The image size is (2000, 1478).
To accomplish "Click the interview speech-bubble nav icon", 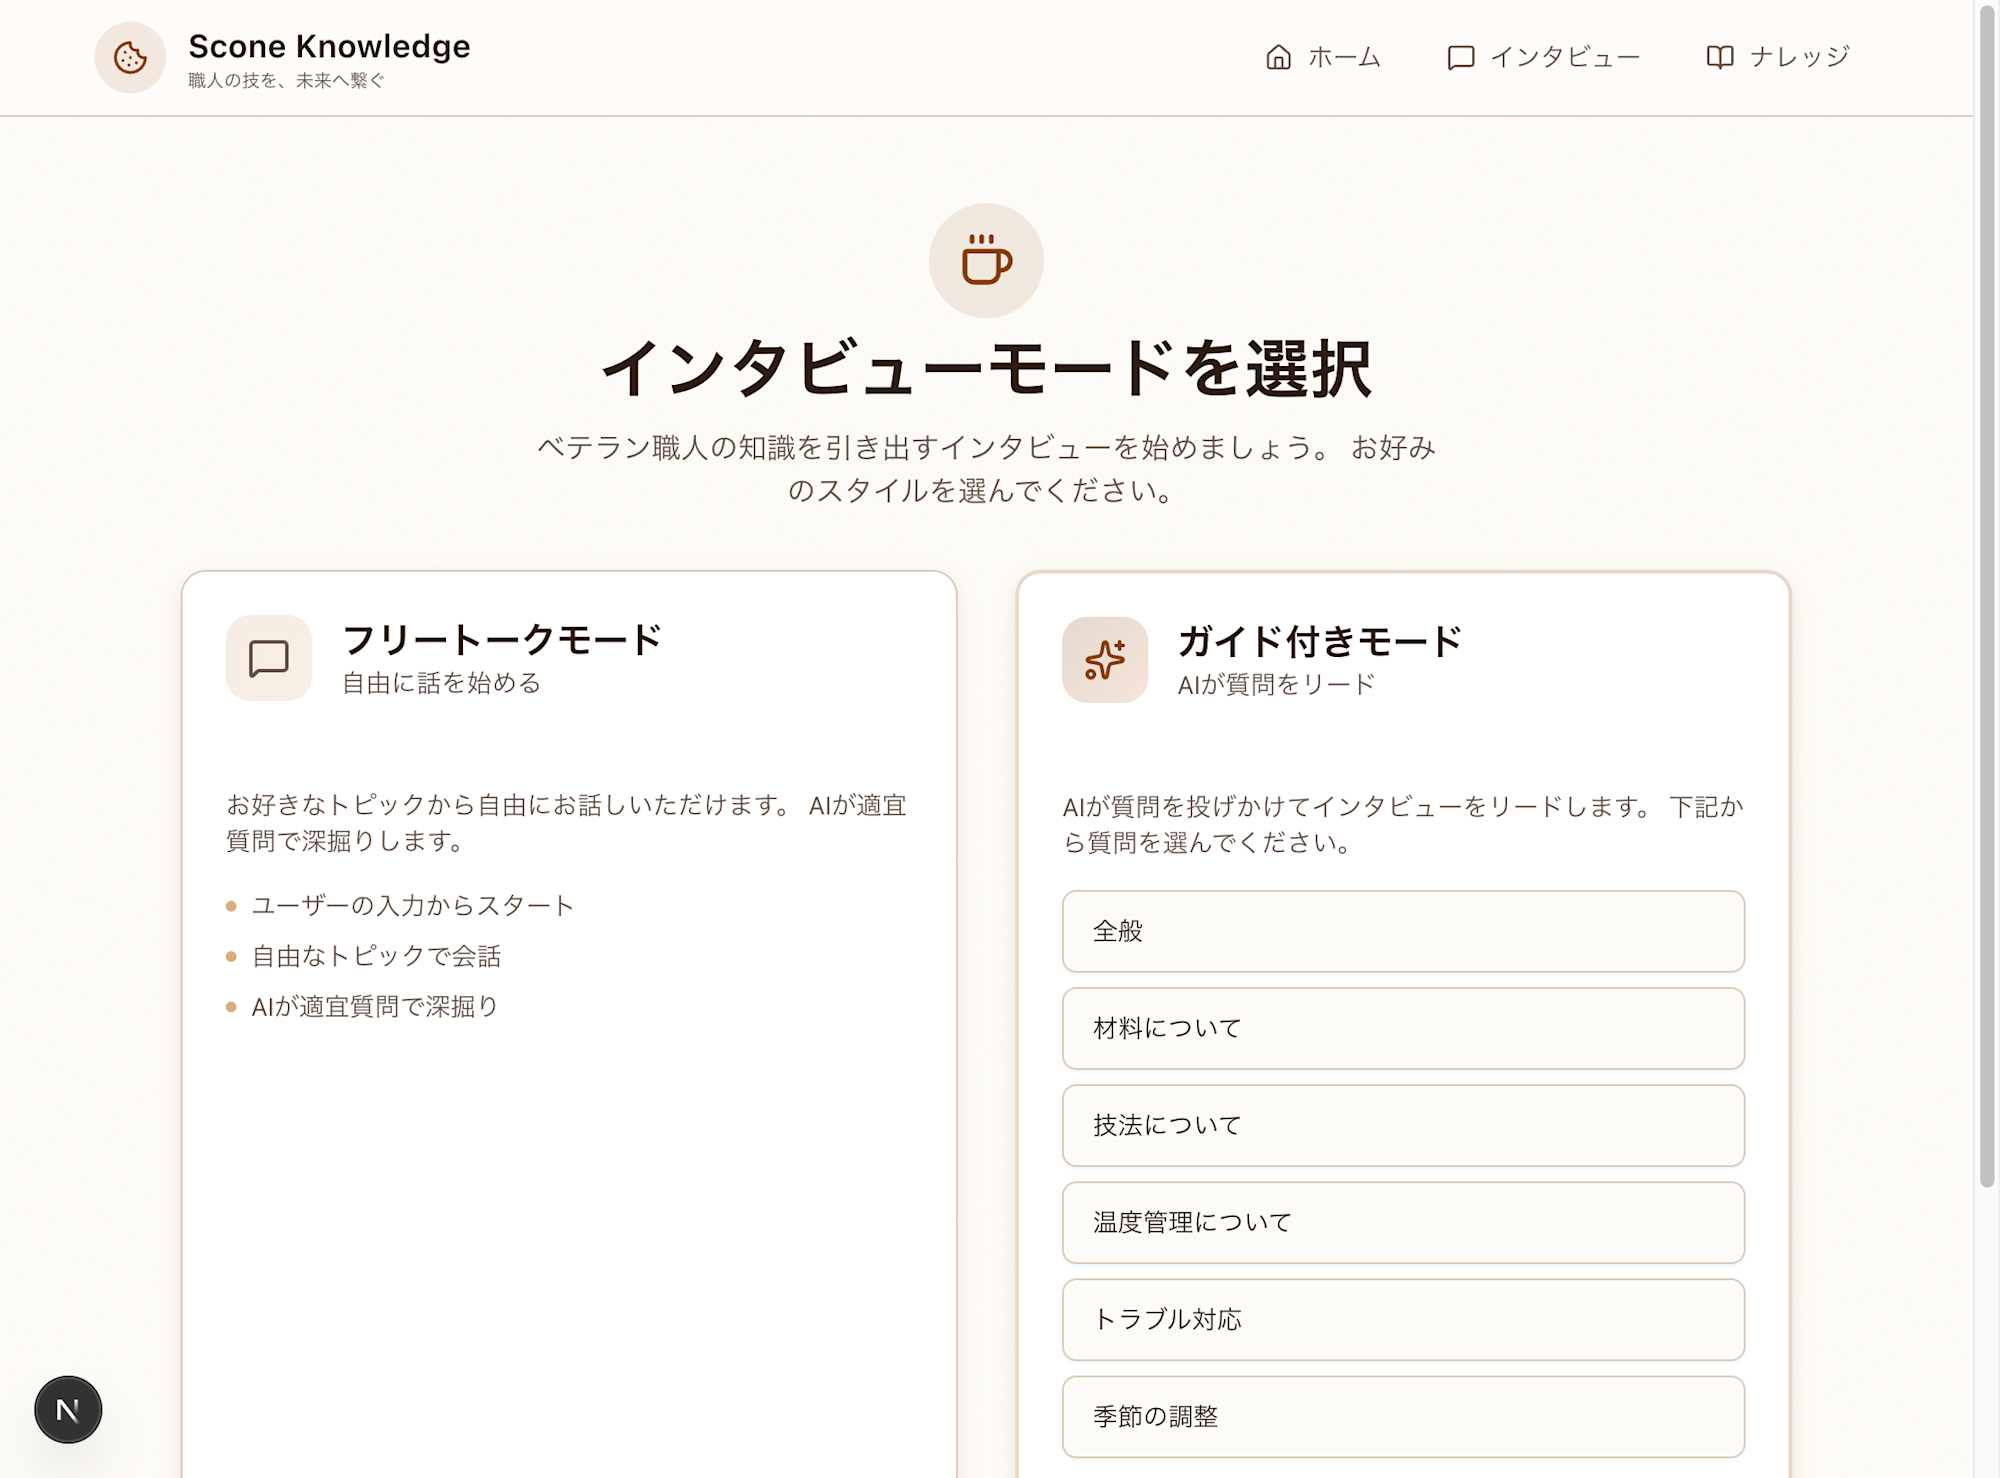I will 1460,57.
